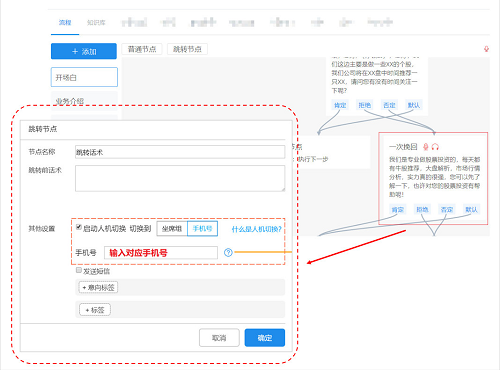
Task: Click into the 手机号 input field
Action: [161, 253]
